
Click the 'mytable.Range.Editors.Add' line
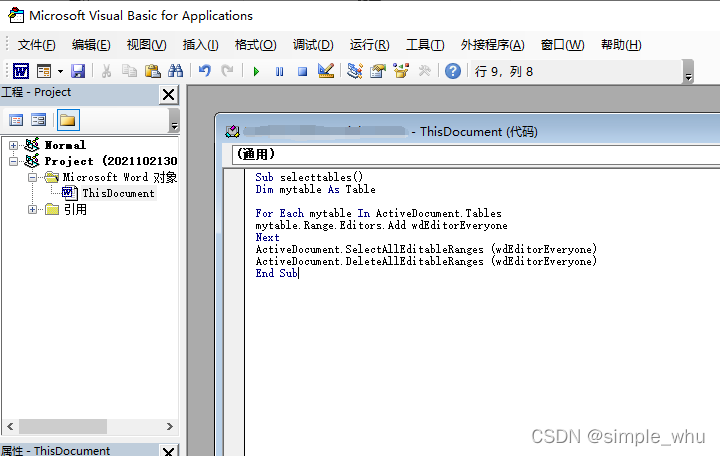click(382, 225)
